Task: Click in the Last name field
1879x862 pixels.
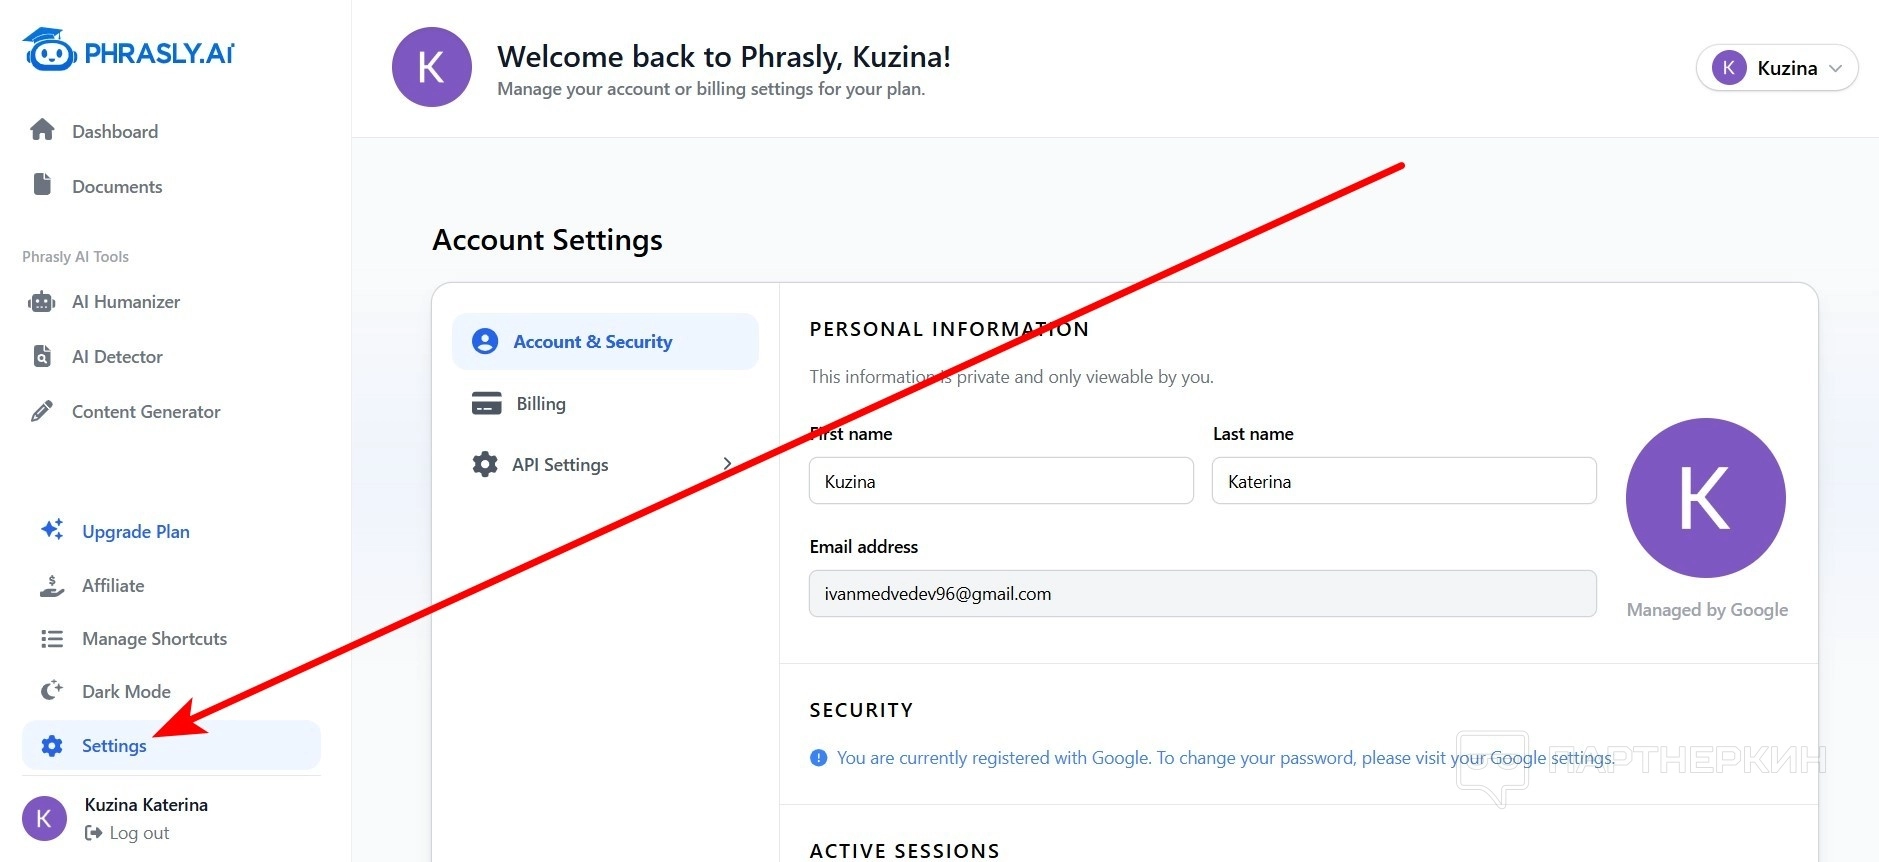Action: [1403, 481]
